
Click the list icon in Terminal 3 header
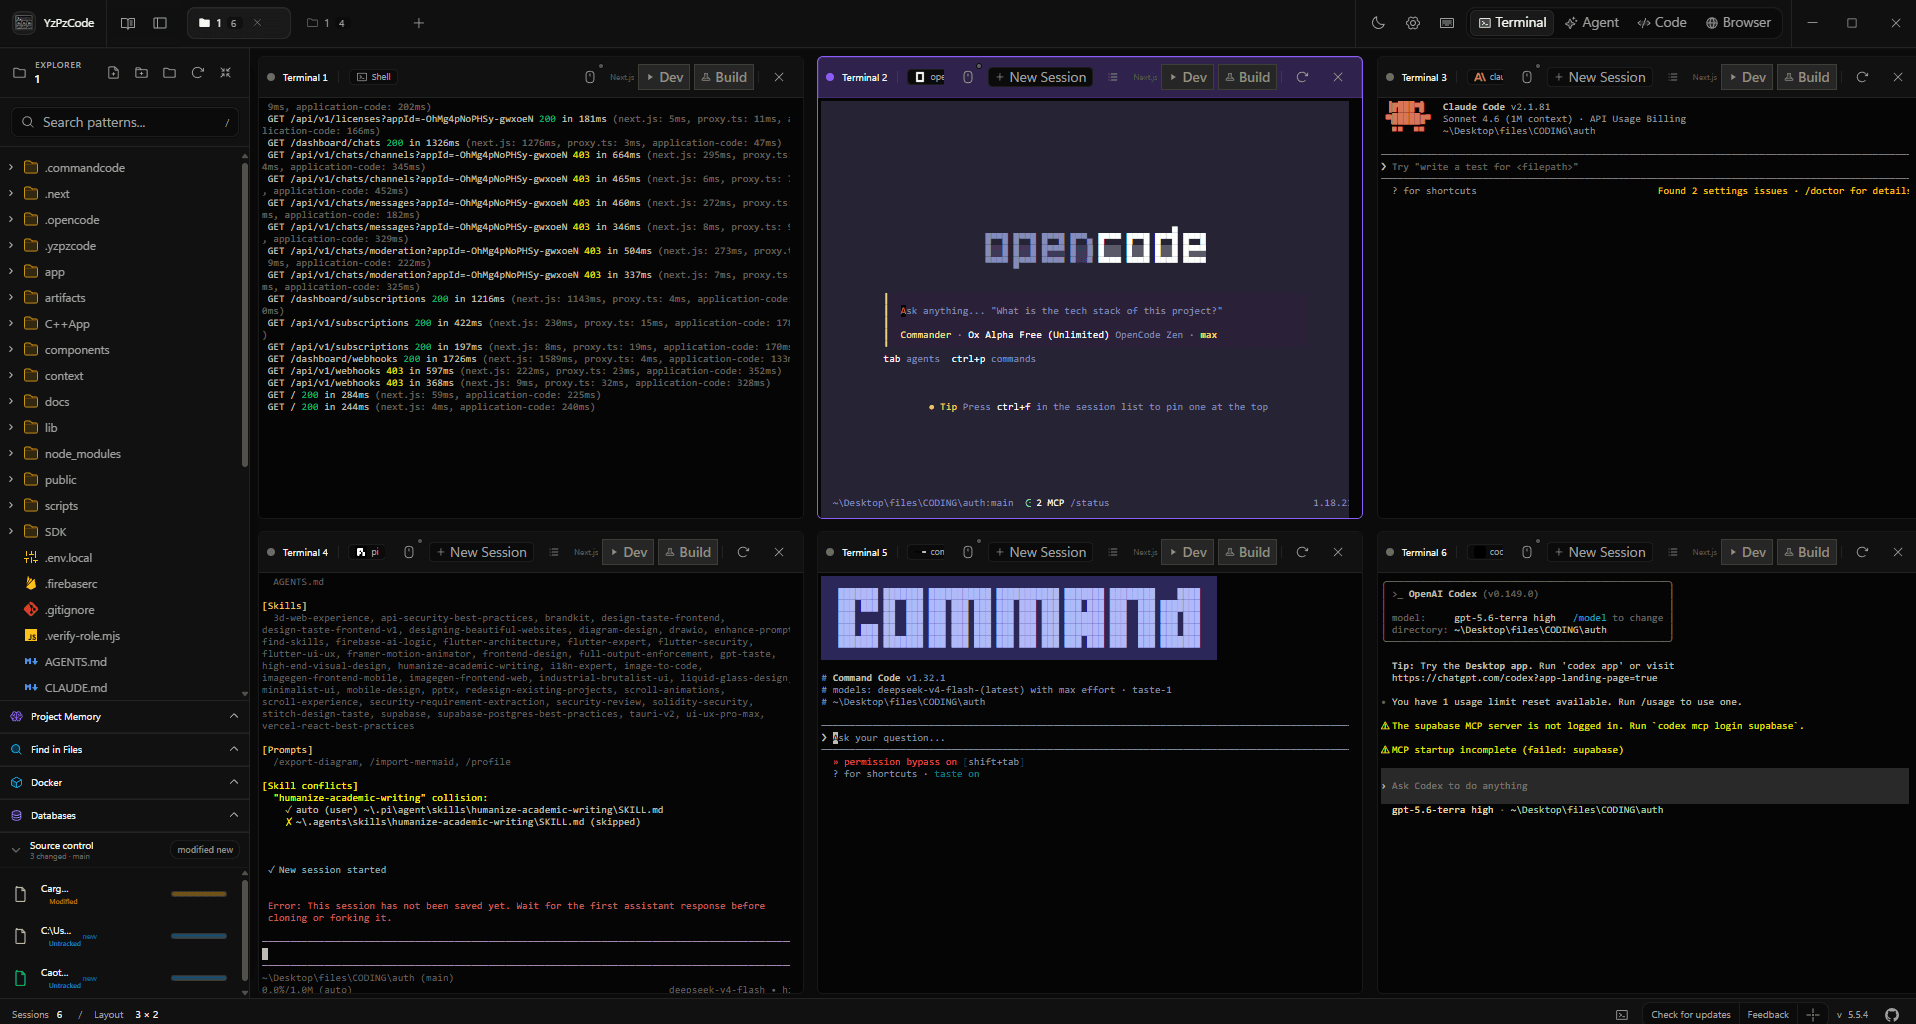1672,77
